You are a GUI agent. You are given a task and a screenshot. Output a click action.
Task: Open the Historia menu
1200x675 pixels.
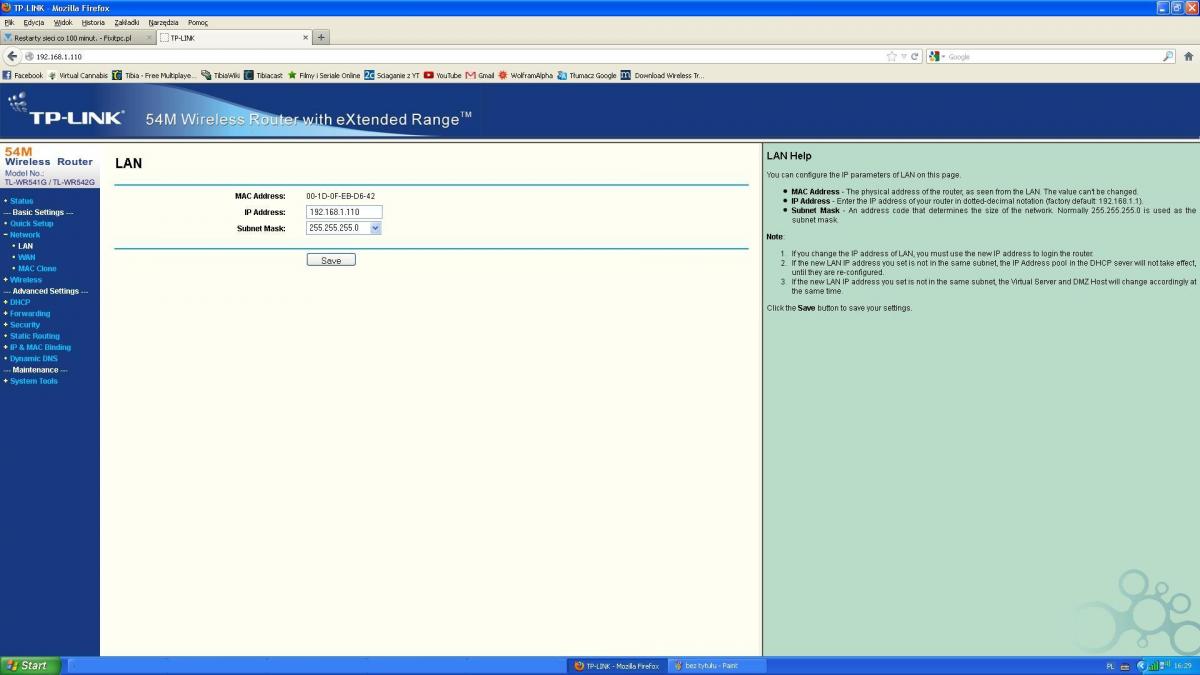[x=93, y=22]
